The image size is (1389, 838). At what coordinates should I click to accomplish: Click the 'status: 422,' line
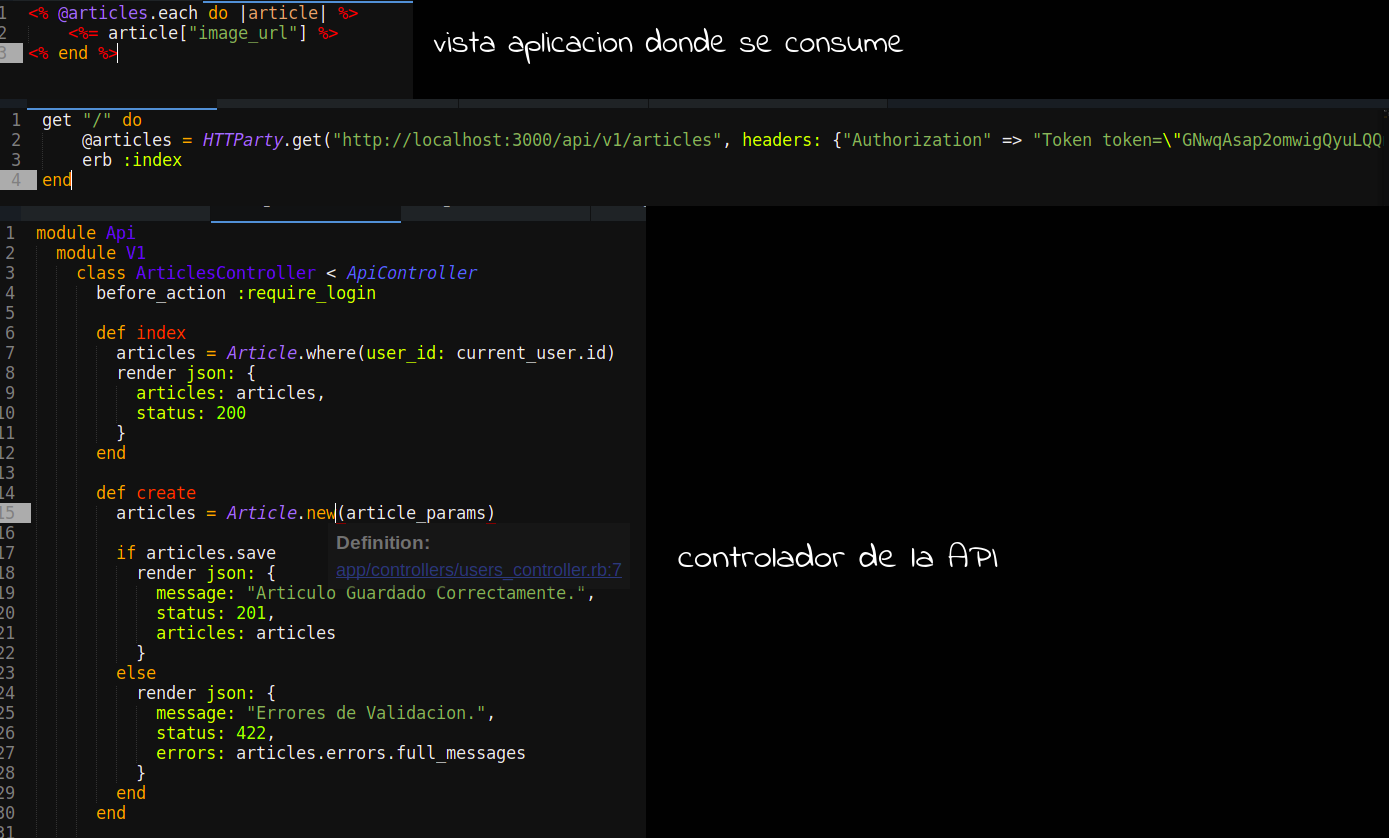click(216, 733)
